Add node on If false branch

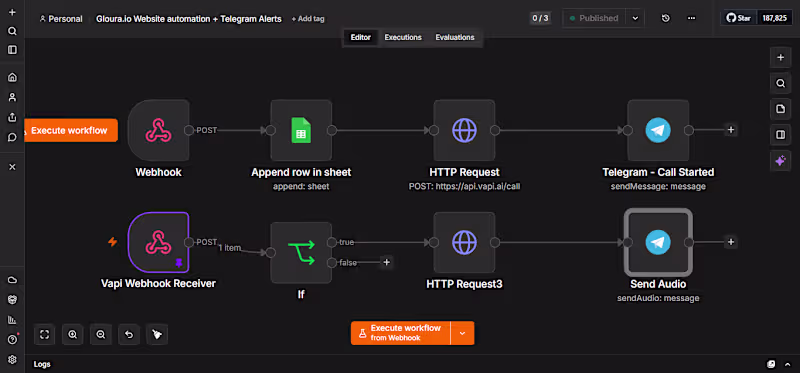tap(386, 262)
